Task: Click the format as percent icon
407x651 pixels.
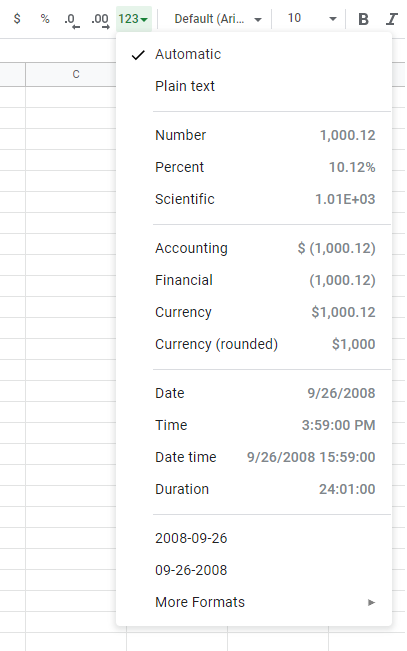Action: pyautogui.click(x=45, y=19)
